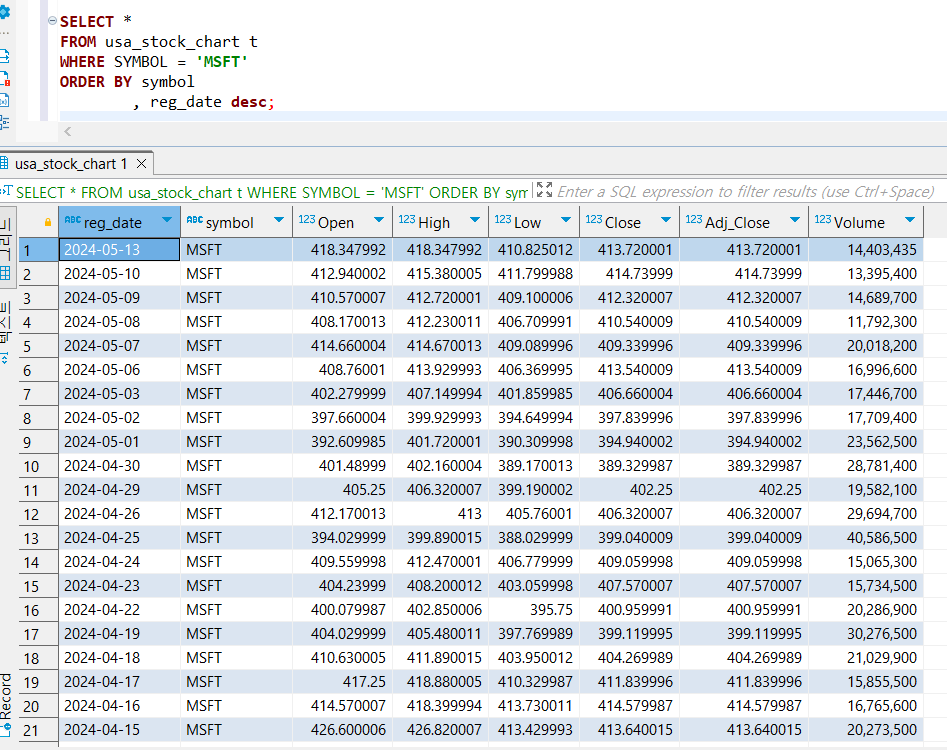Click the 123 type icon of Low
The image size is (947, 750).
502,219
